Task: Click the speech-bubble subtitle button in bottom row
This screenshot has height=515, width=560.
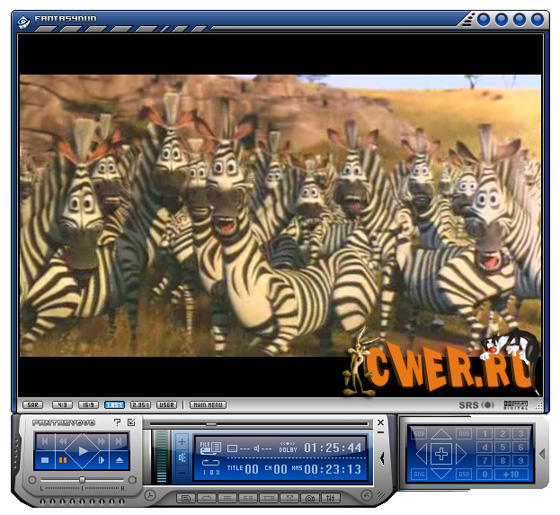Action: (x=186, y=498)
